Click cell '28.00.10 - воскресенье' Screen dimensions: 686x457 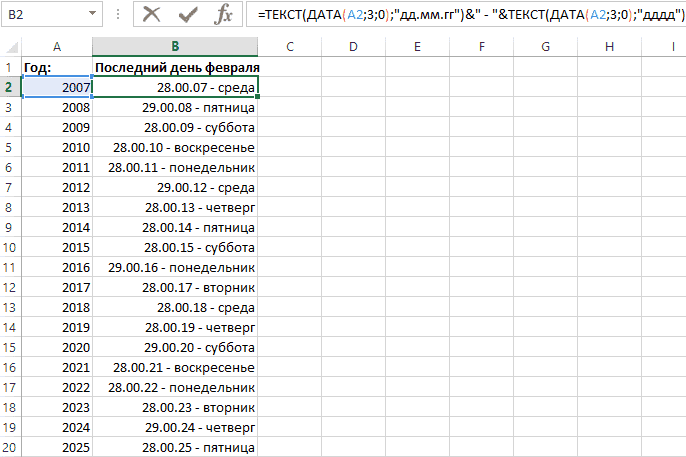(175, 147)
